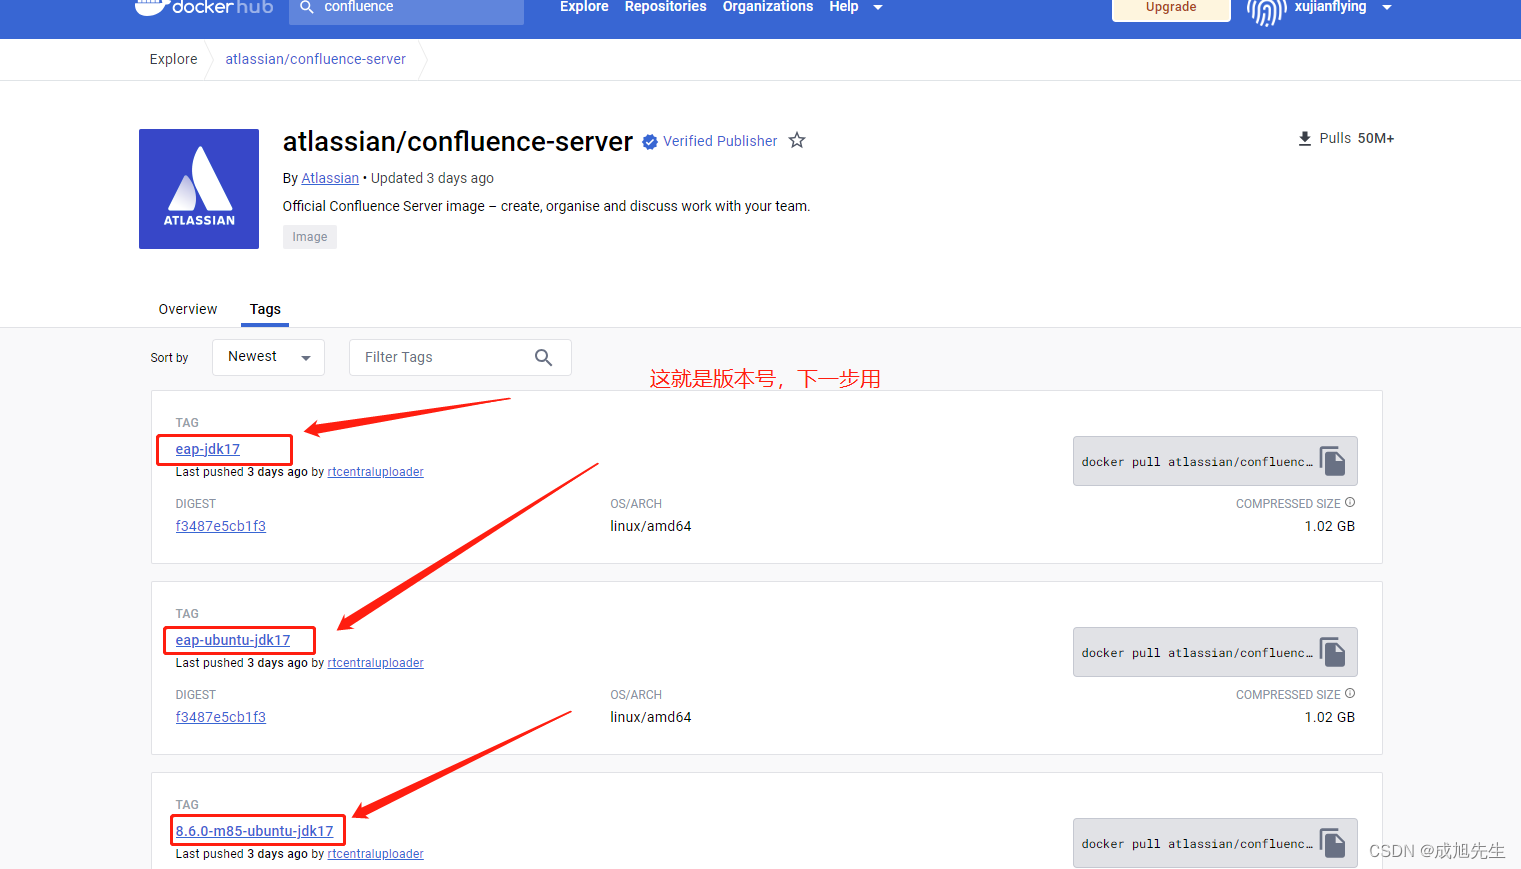Click the Filter Tags input field

460,357
